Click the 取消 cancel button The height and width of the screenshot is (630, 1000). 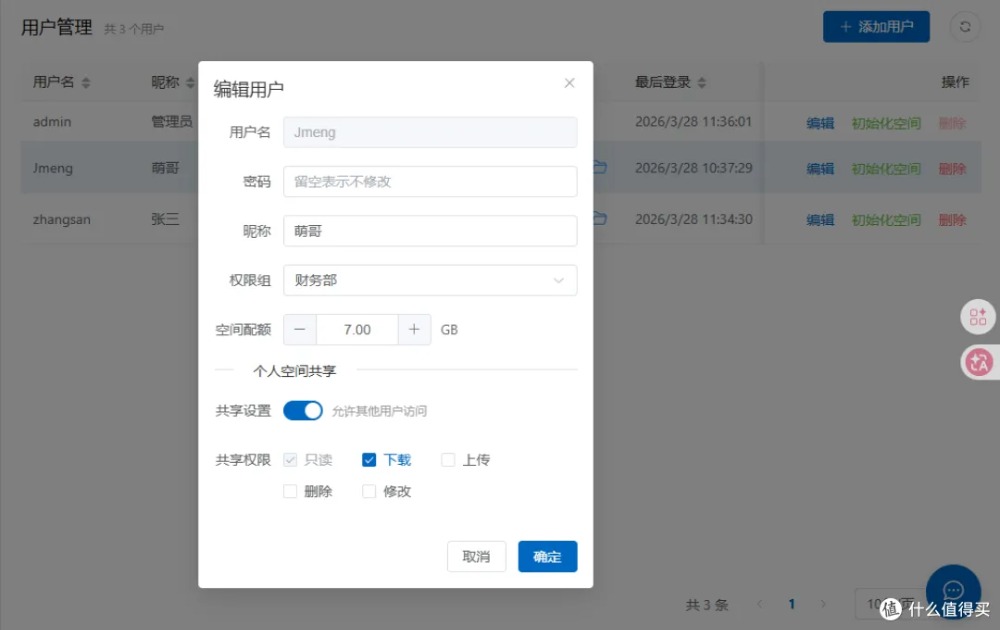click(476, 557)
